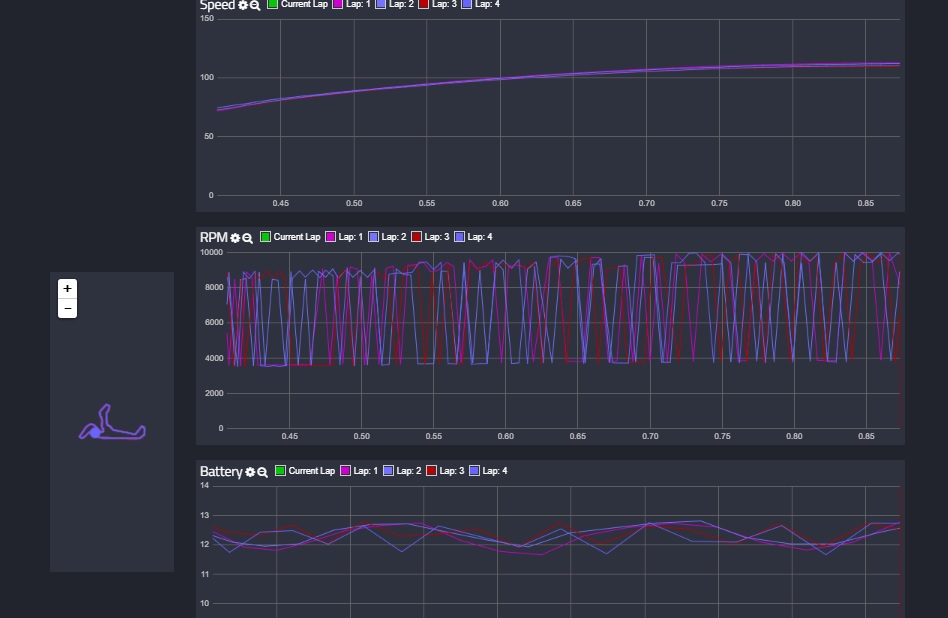
Task: Click RPM chart zoom-out magnifier
Action: [x=247, y=238]
